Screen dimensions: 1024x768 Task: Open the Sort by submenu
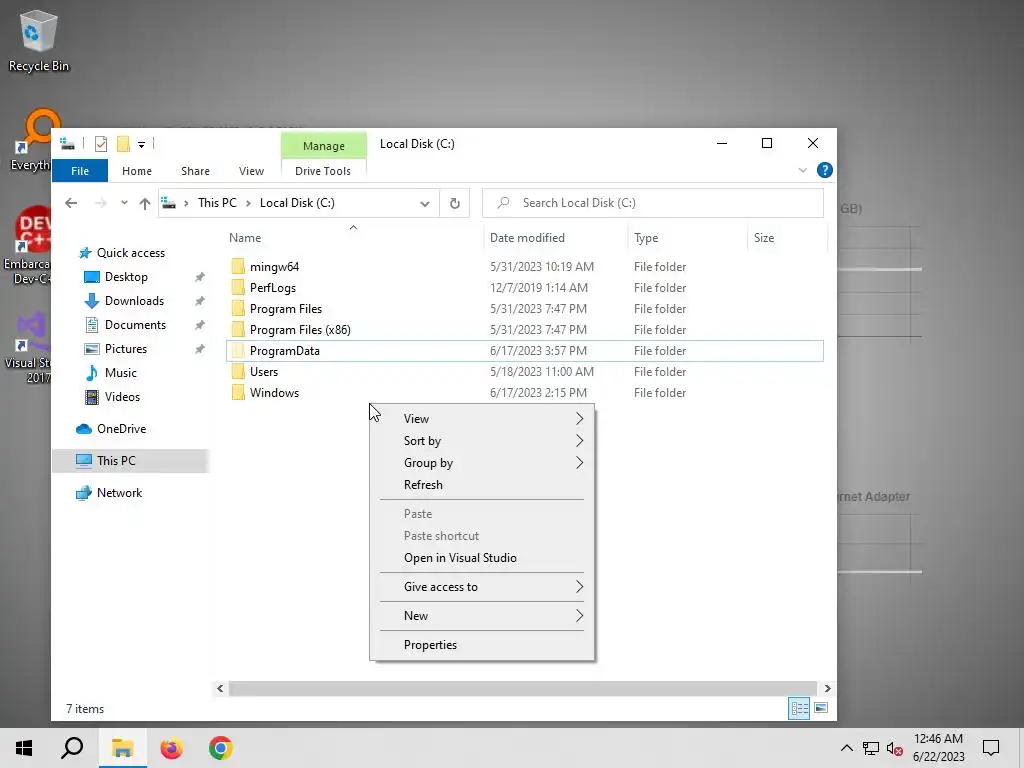tap(482, 441)
